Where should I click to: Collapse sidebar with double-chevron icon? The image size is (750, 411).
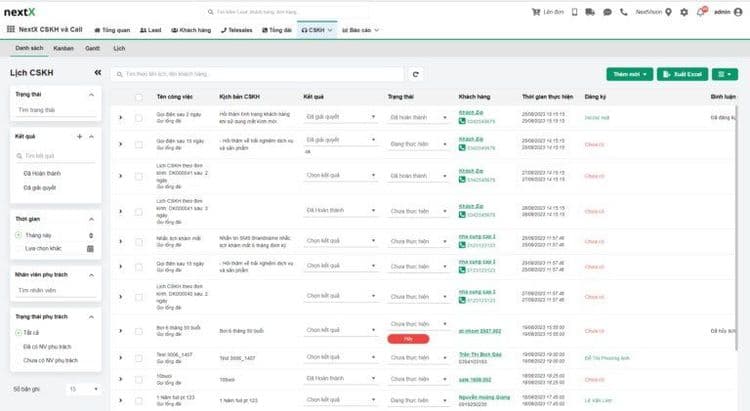[x=97, y=73]
